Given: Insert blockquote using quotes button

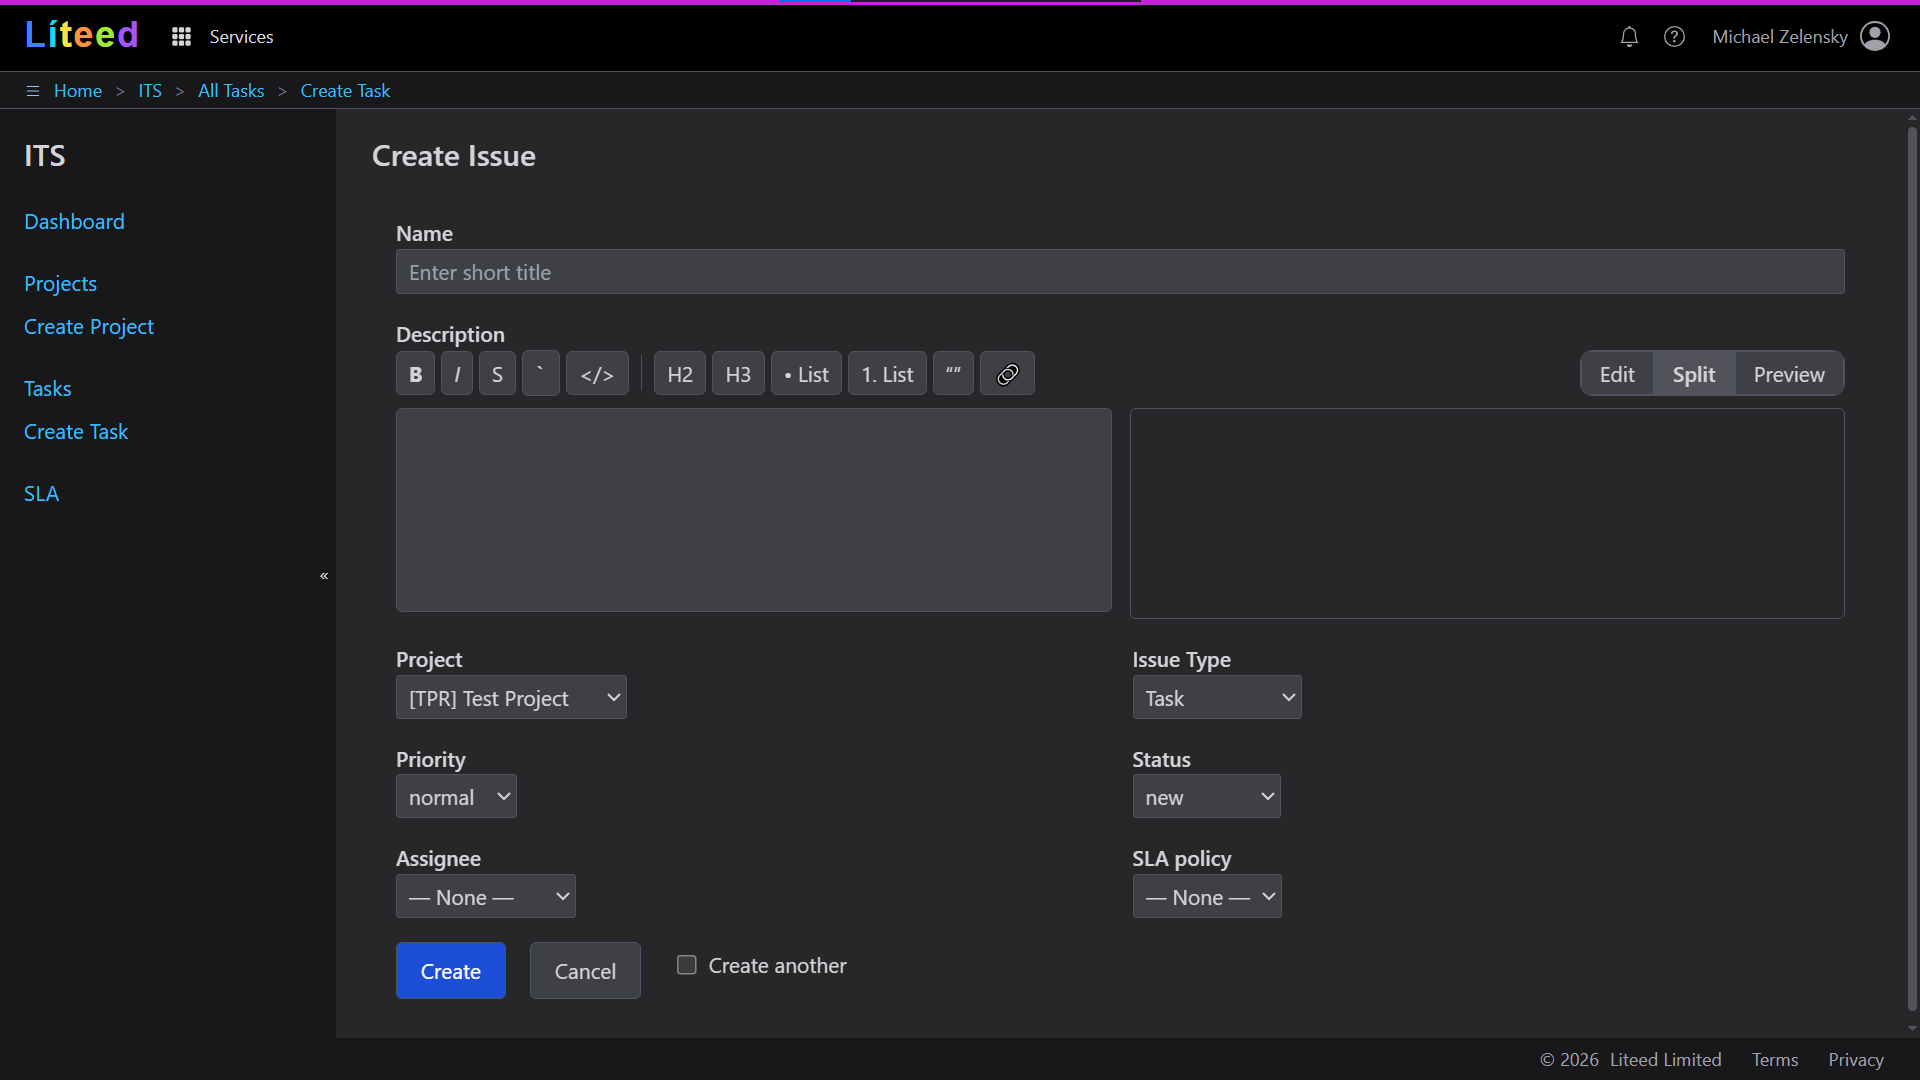Looking at the screenshot, I should [x=953, y=374].
